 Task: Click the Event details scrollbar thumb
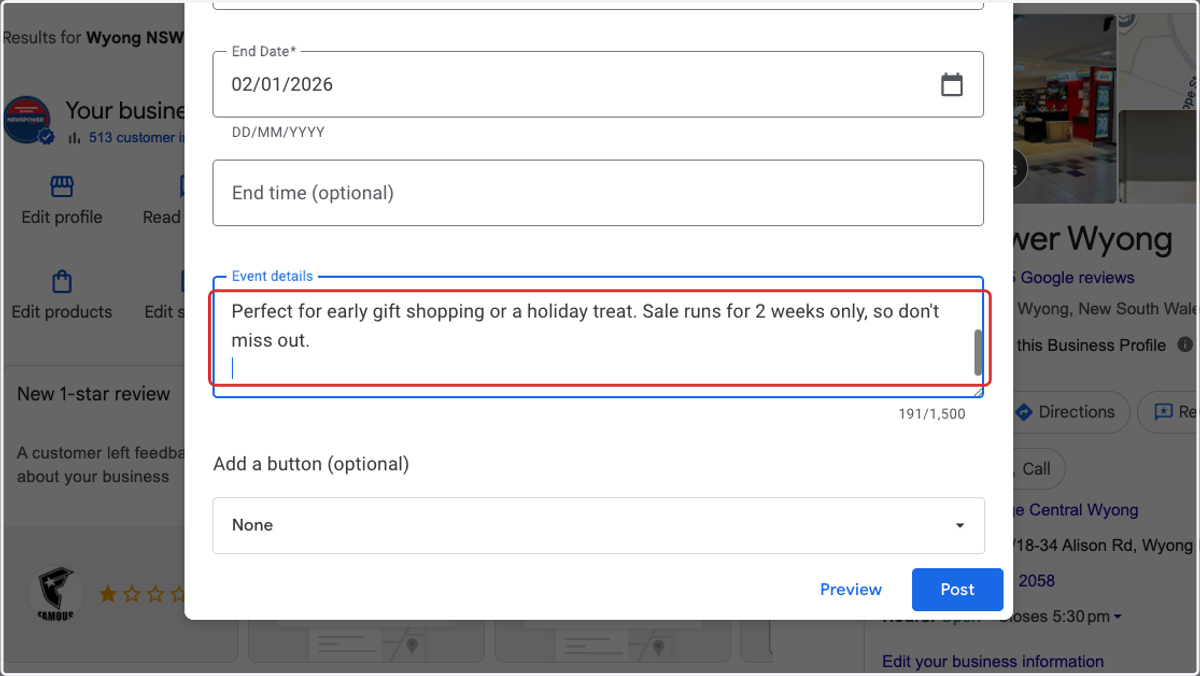(978, 353)
